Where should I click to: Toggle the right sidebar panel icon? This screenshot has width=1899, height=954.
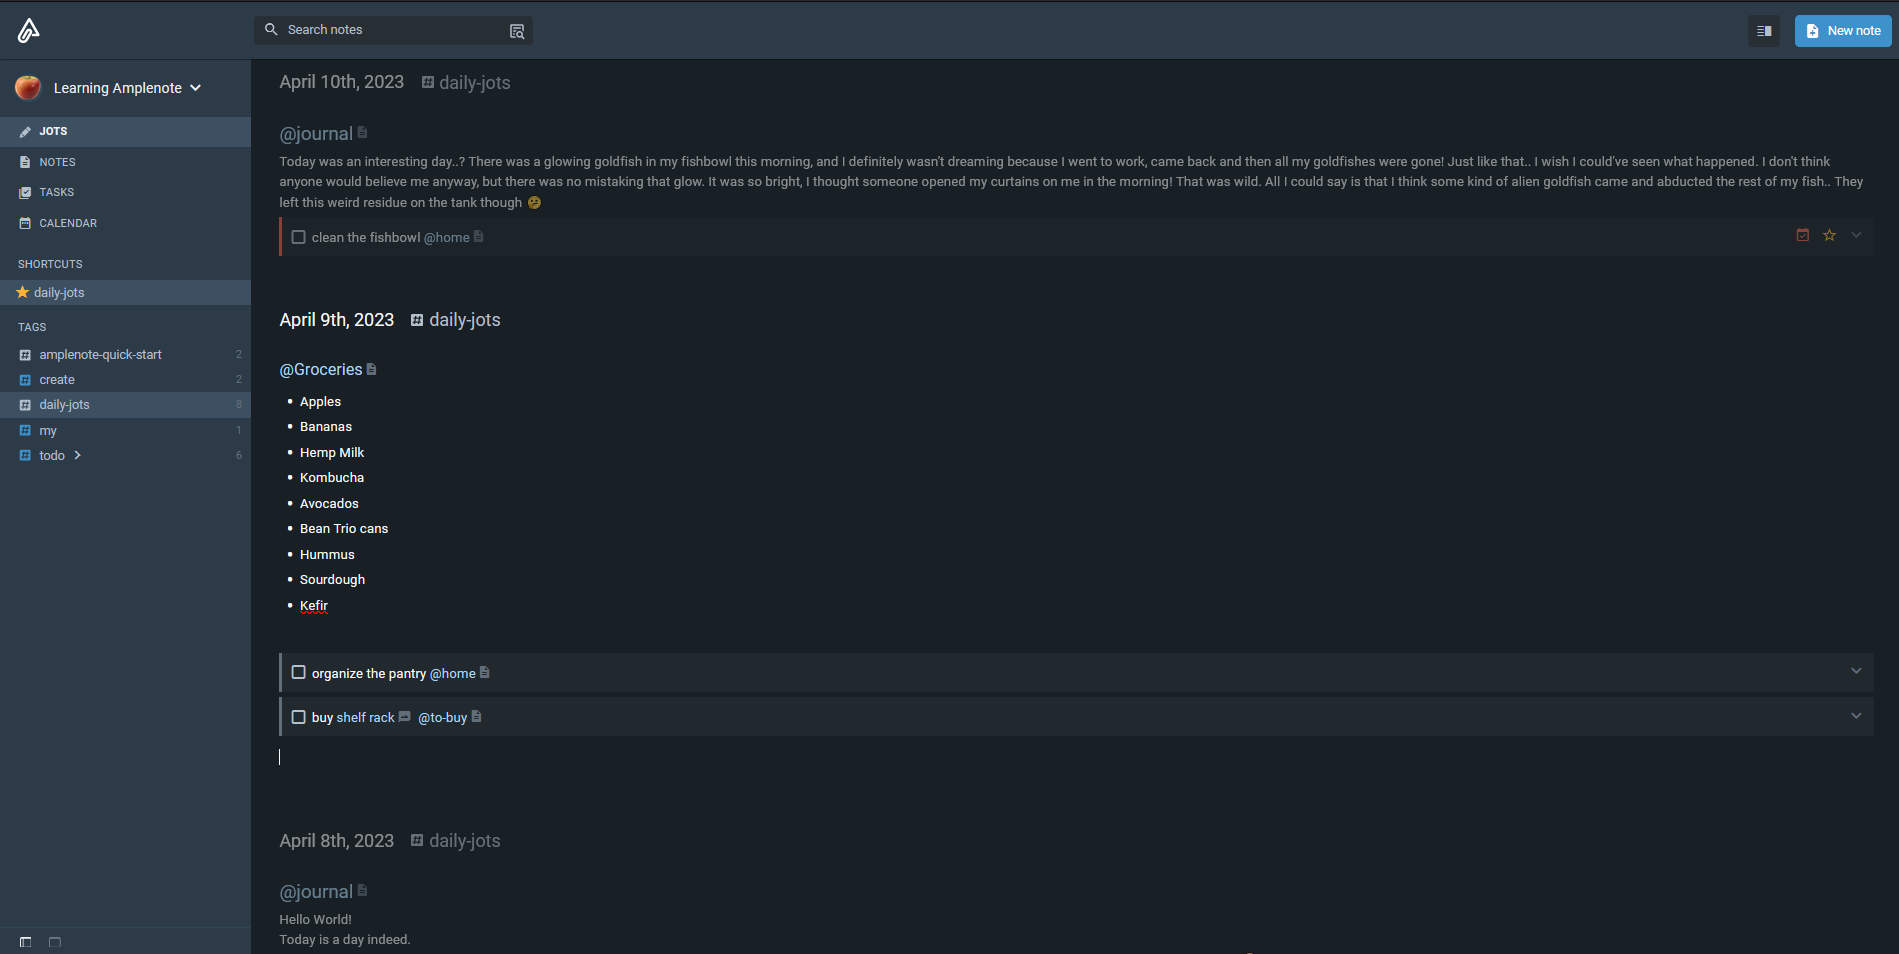click(x=1764, y=31)
